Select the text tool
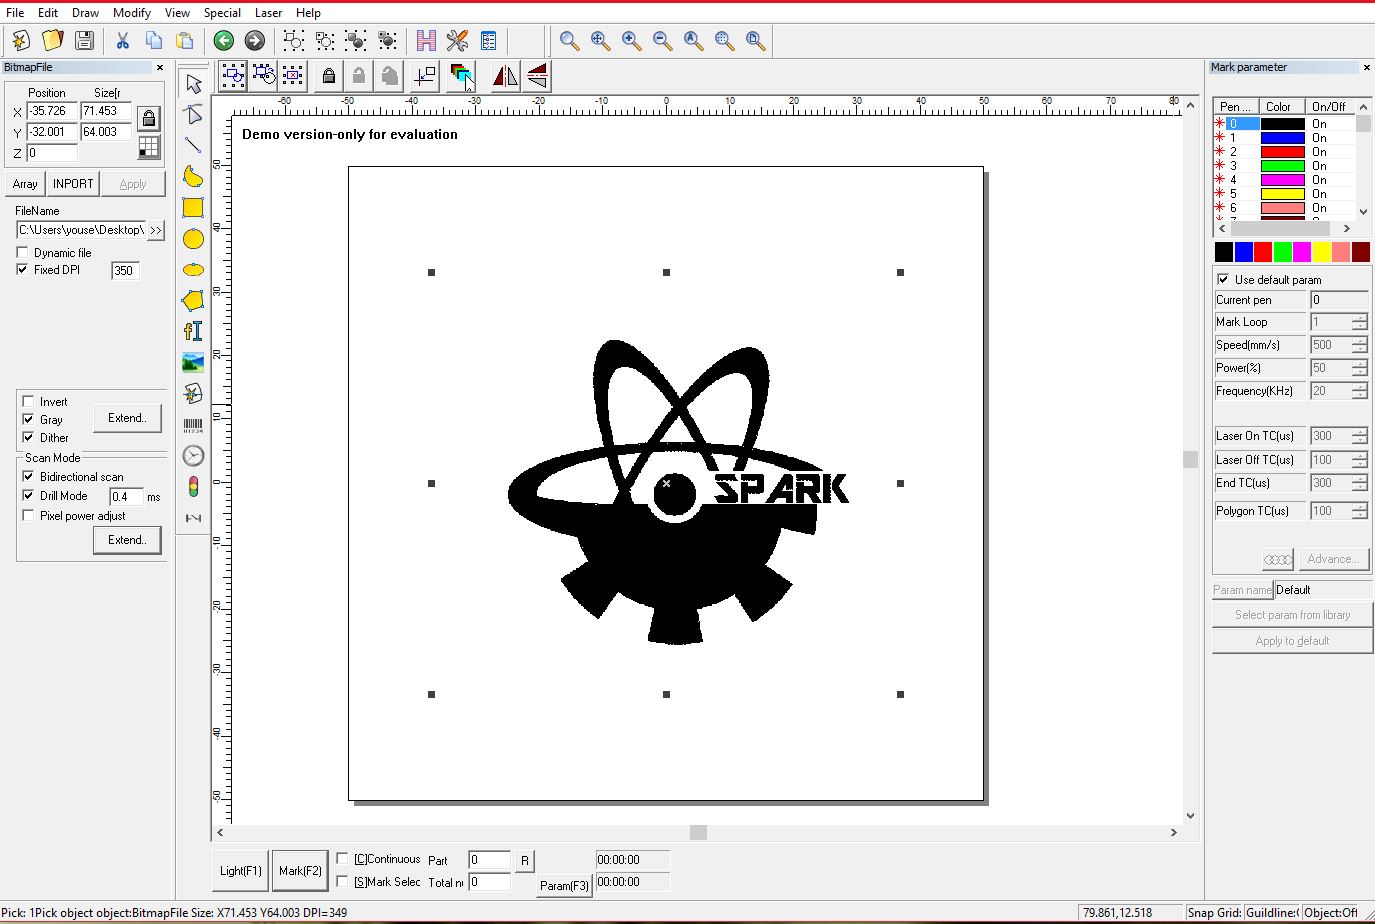The image size is (1375, 924). (x=193, y=331)
